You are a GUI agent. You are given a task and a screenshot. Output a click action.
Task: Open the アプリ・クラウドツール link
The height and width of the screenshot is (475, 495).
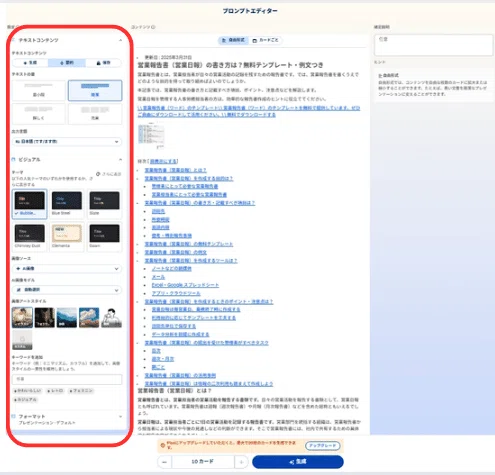176,294
